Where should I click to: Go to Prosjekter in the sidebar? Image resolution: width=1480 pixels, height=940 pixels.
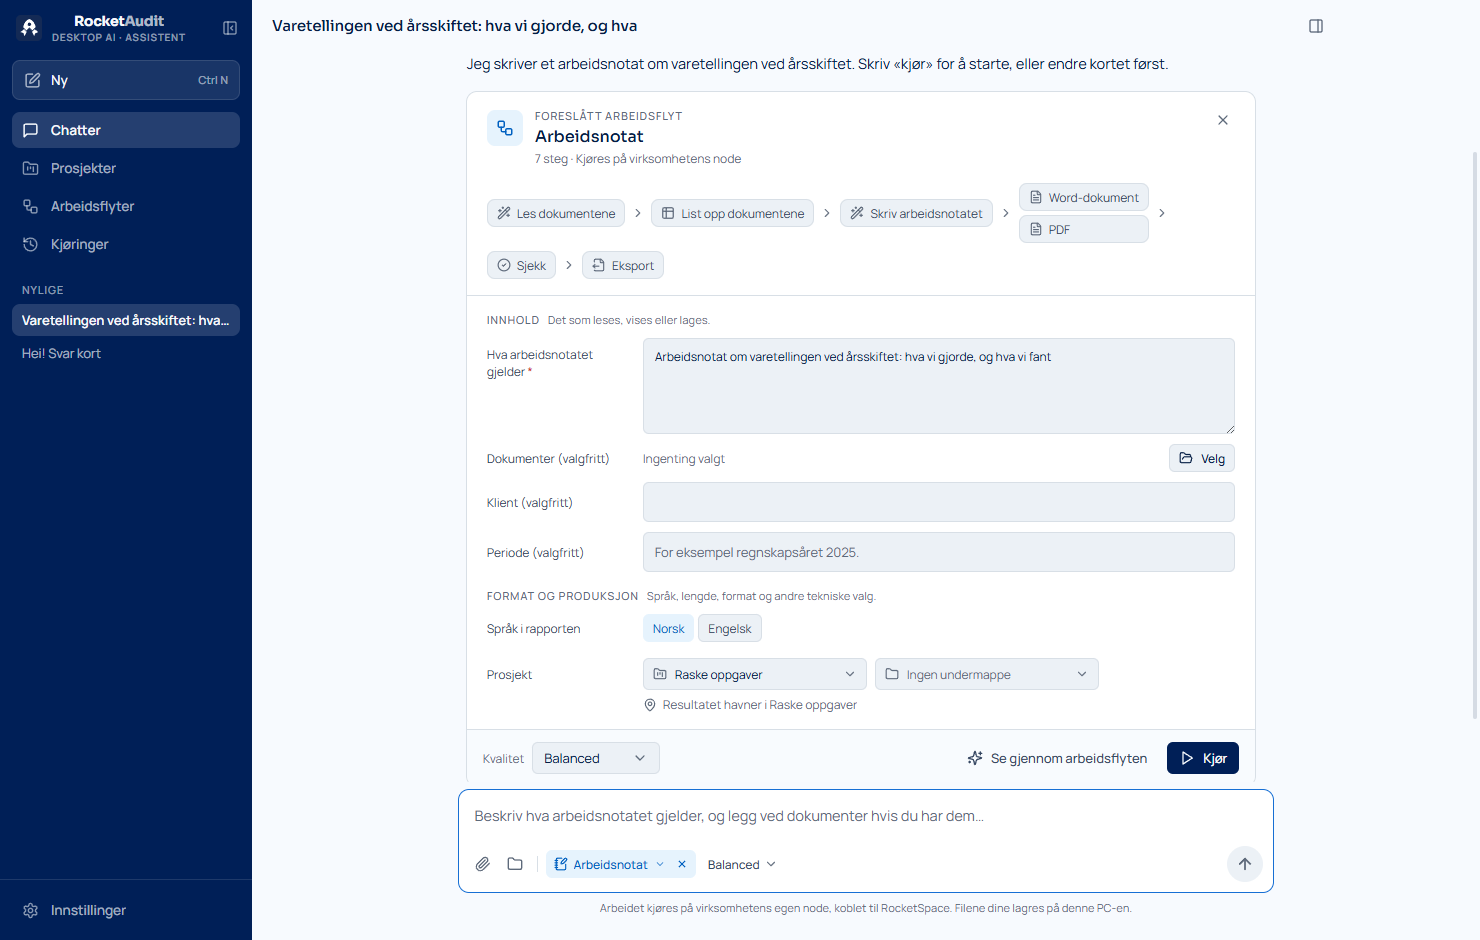pos(126,168)
